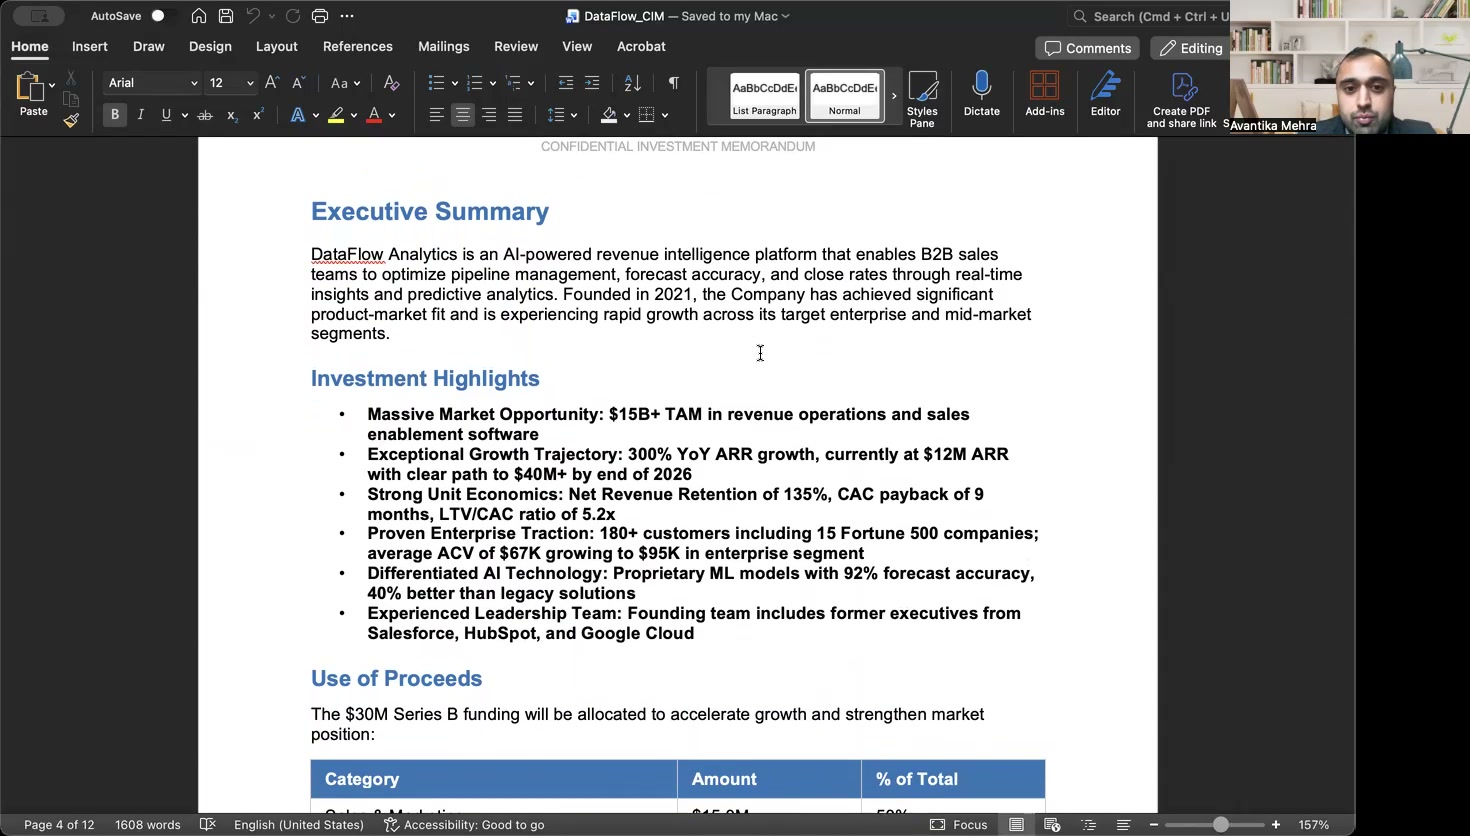
Task: Open the Mailings tab
Action: click(x=444, y=46)
